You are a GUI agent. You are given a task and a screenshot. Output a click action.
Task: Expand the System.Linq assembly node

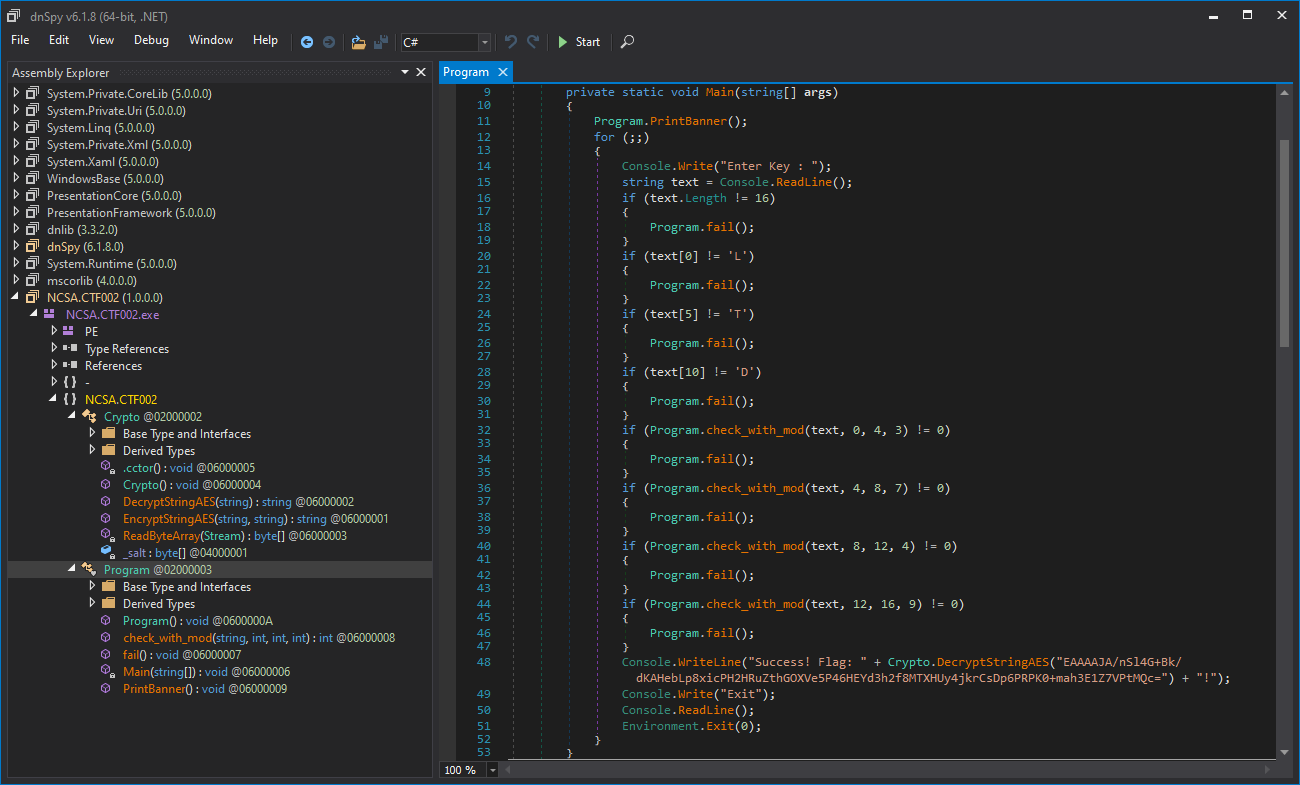click(x=16, y=127)
